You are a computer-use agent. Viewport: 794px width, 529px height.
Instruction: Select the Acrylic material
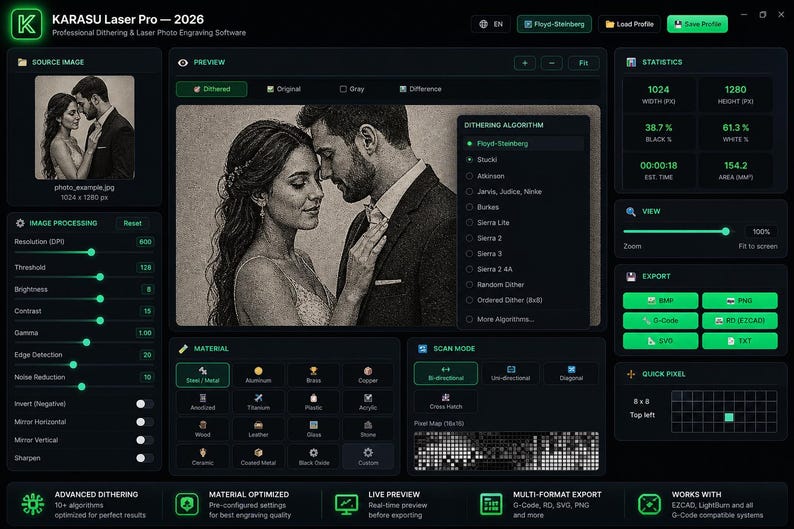pos(368,402)
